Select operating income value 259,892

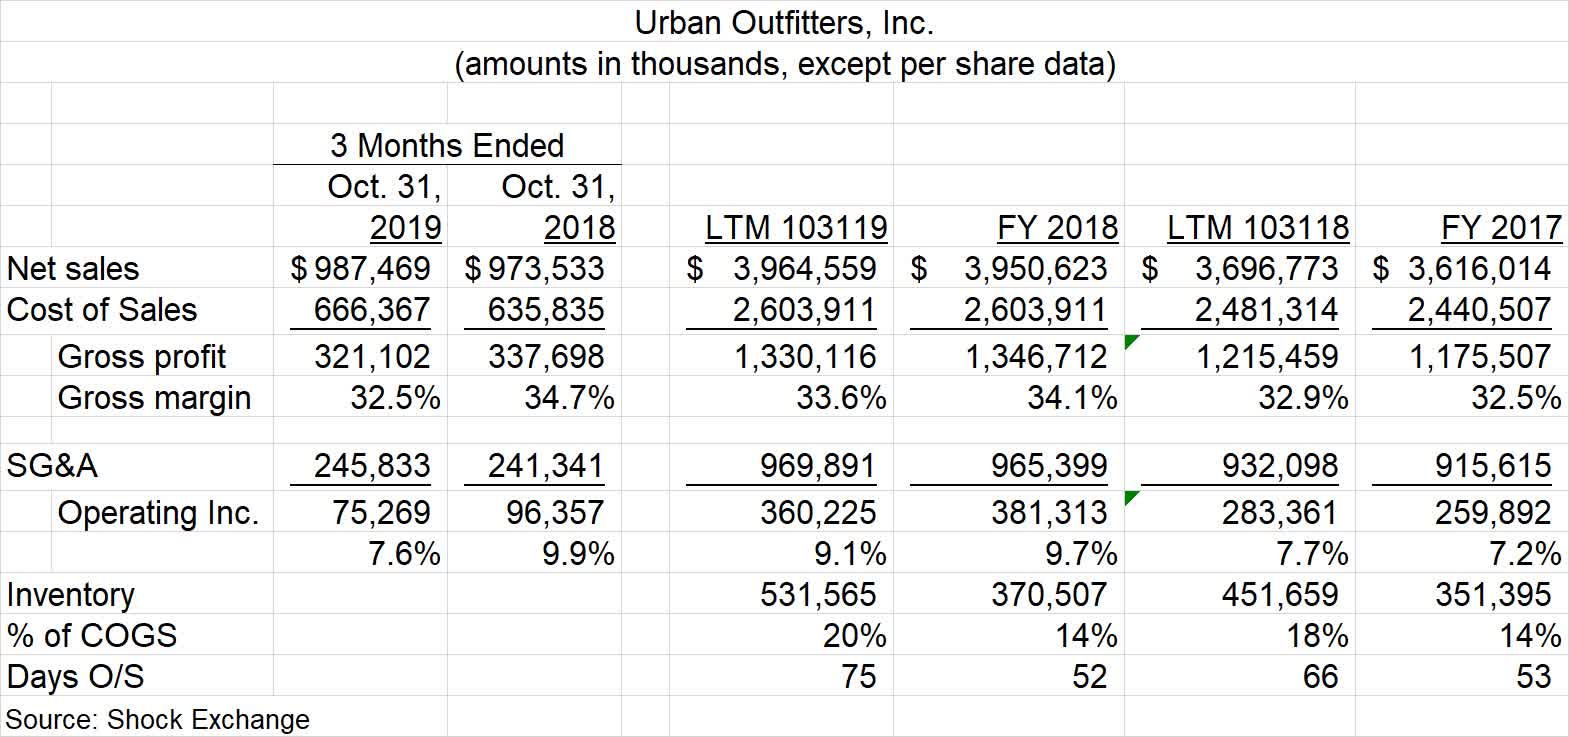click(x=1493, y=513)
